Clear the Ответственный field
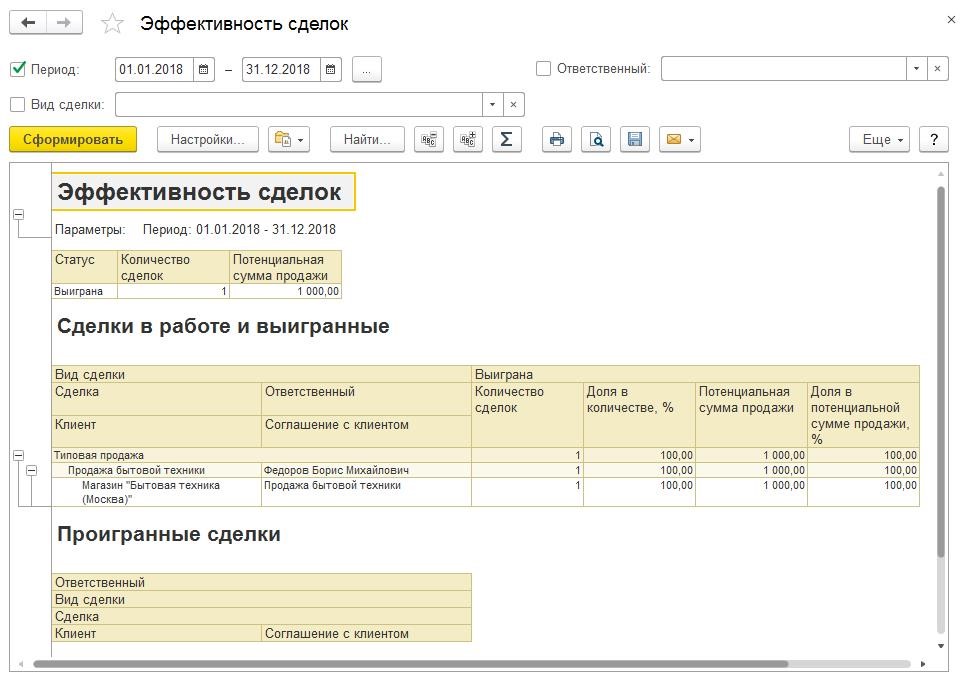This screenshot has width=964, height=681. pos(937,69)
